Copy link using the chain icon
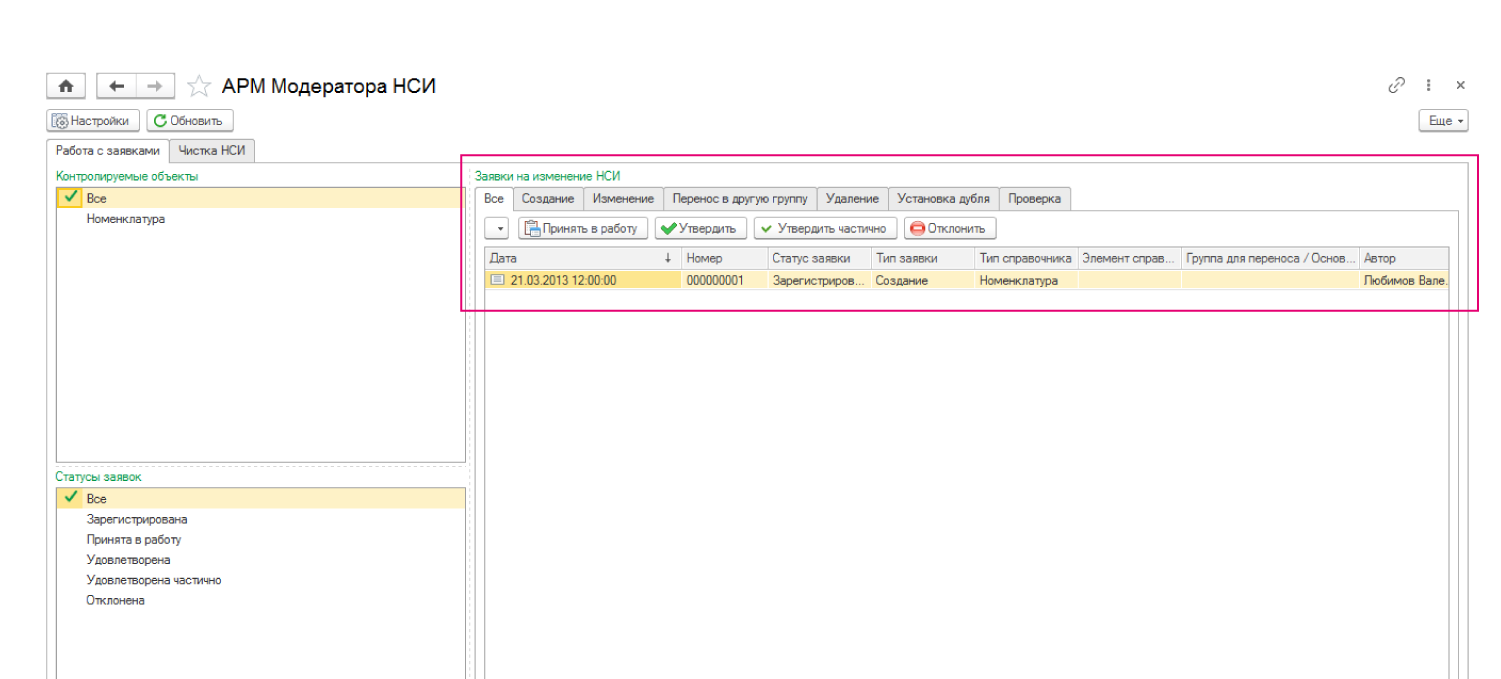 1396,86
